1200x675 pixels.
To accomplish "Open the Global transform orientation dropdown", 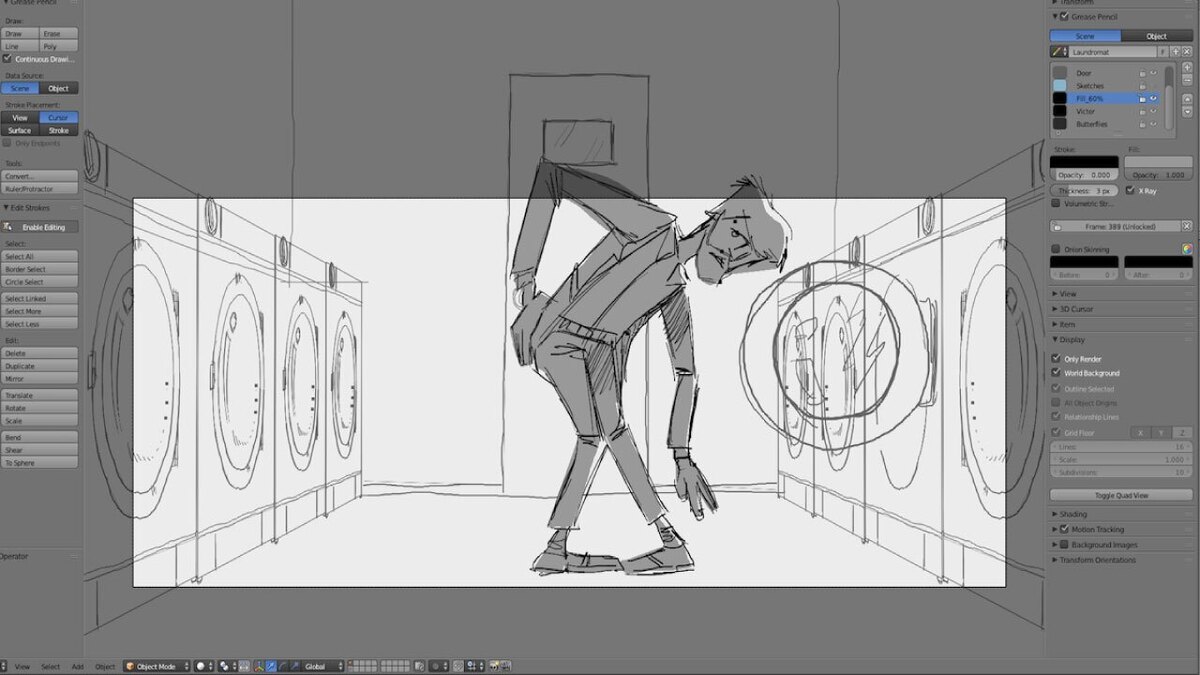I will point(323,666).
